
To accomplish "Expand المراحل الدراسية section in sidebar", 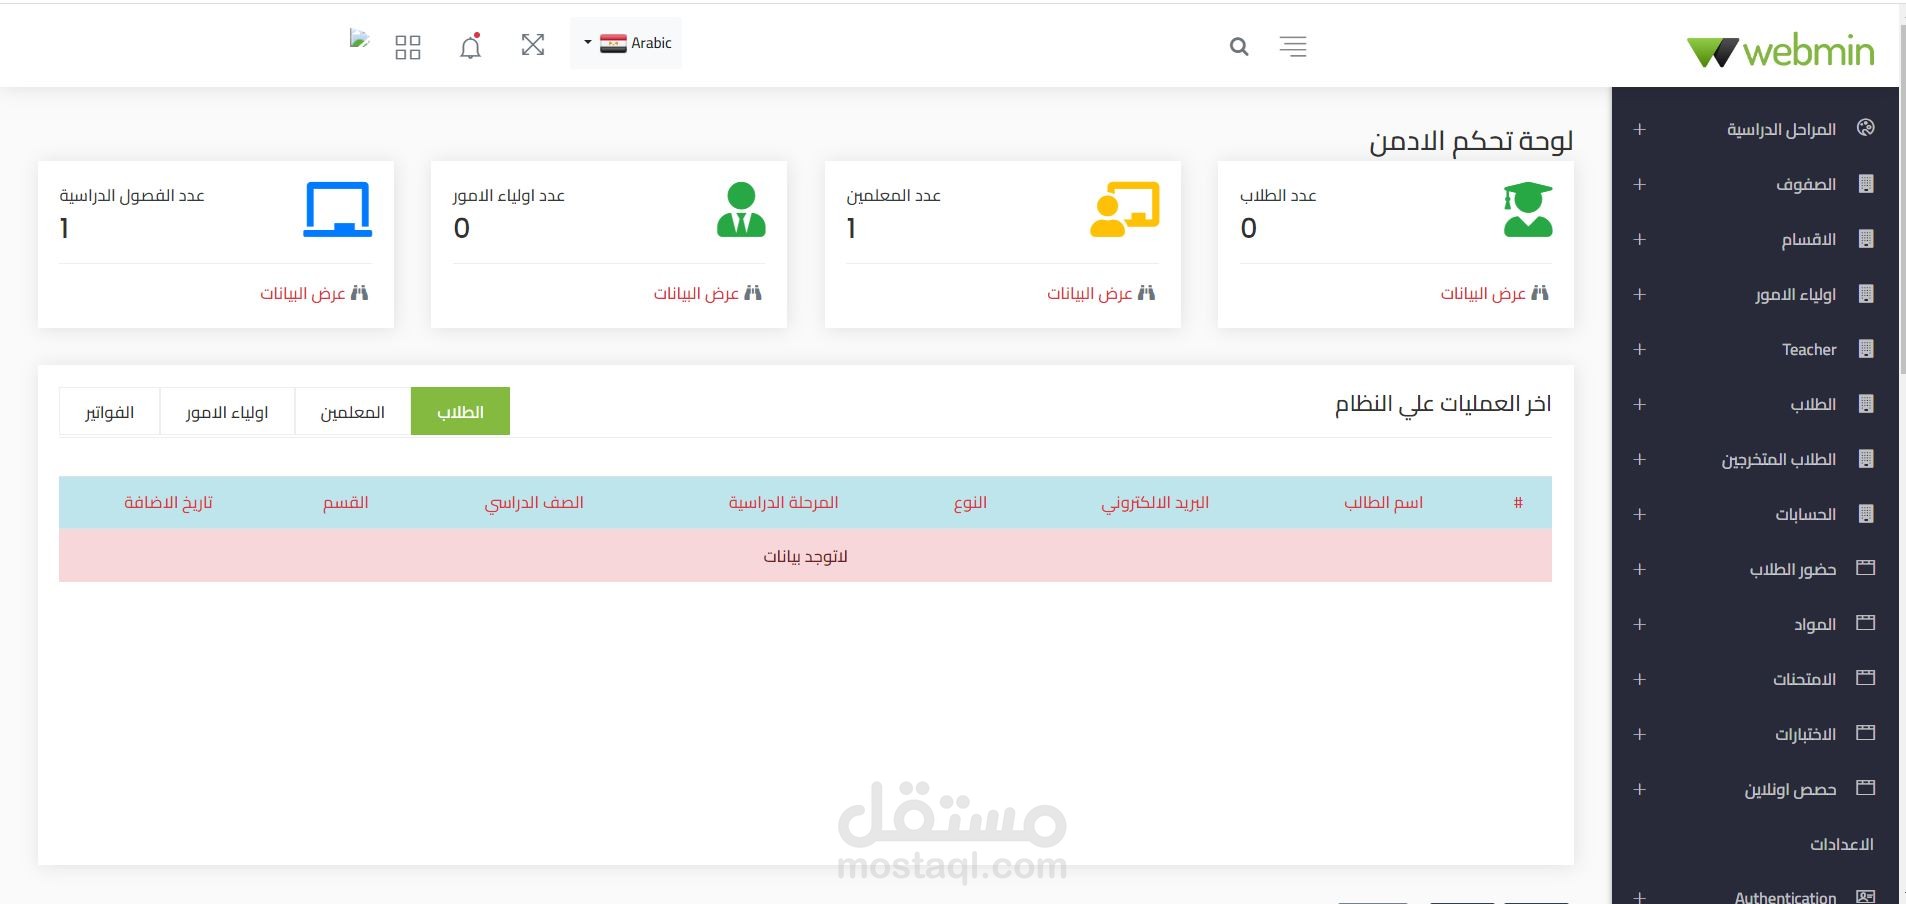I will tap(1638, 128).
